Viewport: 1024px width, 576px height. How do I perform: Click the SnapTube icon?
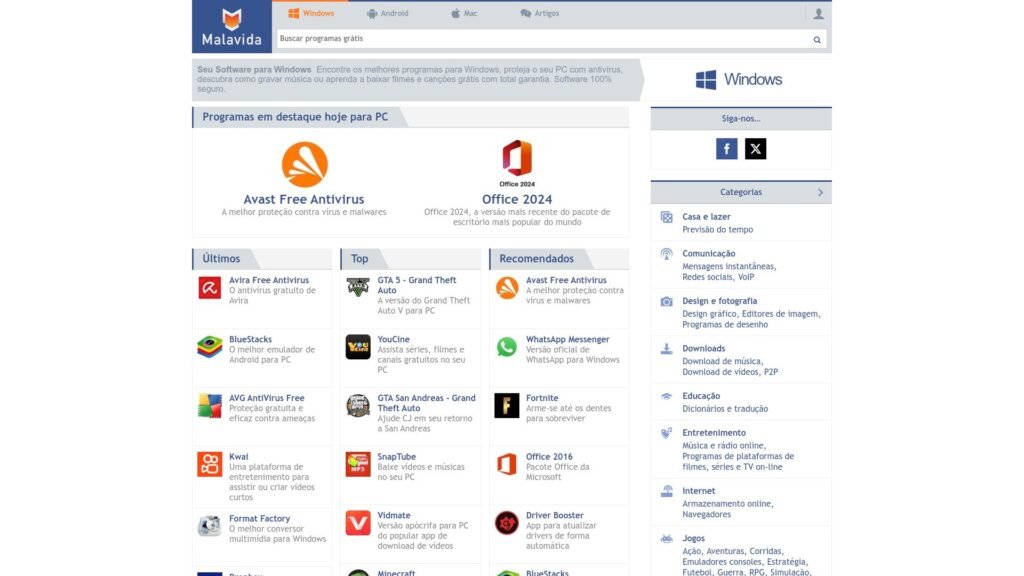pyautogui.click(x=358, y=464)
